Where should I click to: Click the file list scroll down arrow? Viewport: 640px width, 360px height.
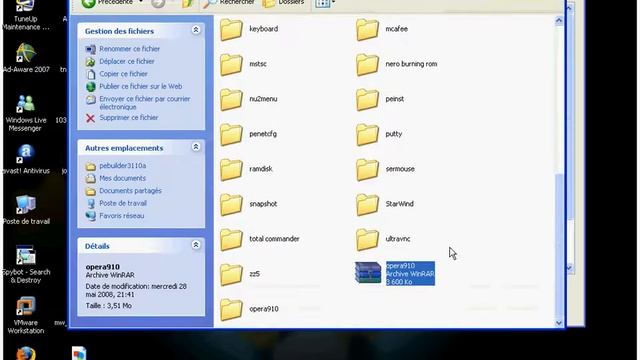click(x=559, y=323)
